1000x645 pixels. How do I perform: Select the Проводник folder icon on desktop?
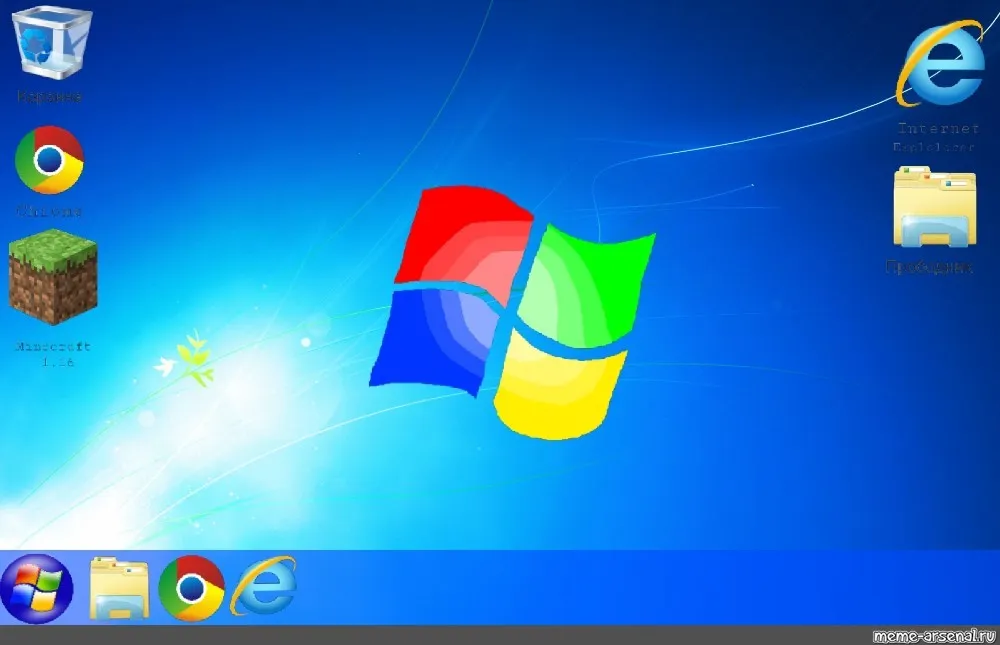click(934, 207)
